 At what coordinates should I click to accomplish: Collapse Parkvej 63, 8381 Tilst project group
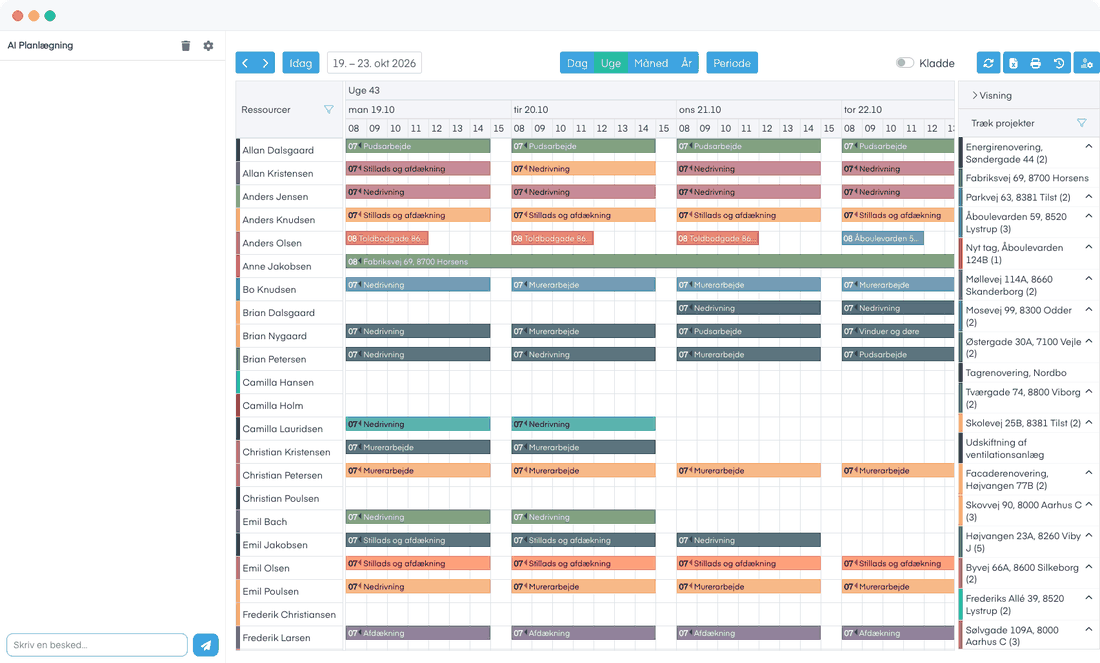(x=1089, y=197)
